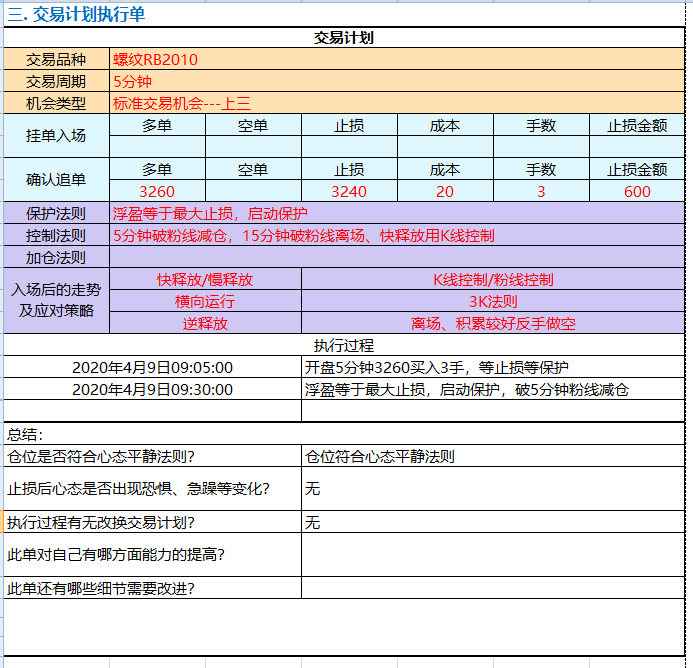Click the empty 空单 cell under 确认追单
This screenshot has height=668, width=693.
click(253, 191)
